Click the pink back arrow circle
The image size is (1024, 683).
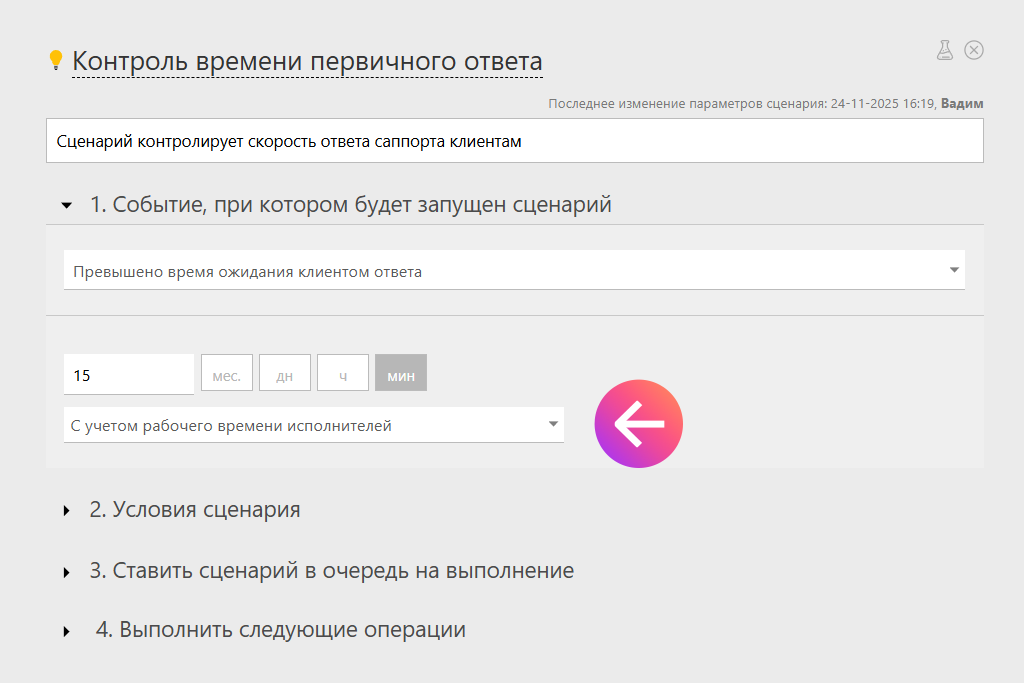coord(638,424)
